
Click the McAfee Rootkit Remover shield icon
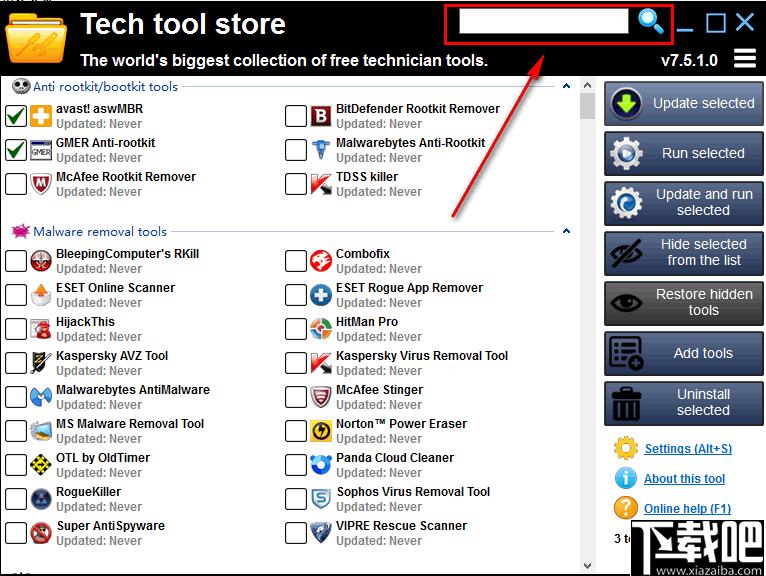point(41,184)
